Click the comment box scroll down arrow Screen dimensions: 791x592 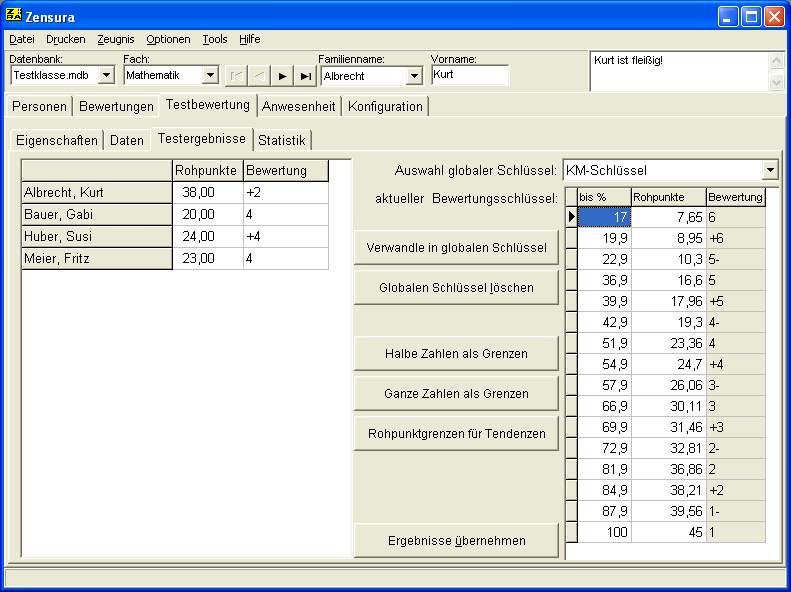tap(776, 81)
